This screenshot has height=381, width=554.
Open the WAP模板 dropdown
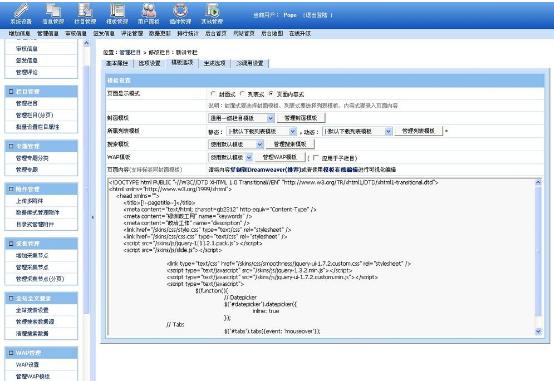point(230,157)
